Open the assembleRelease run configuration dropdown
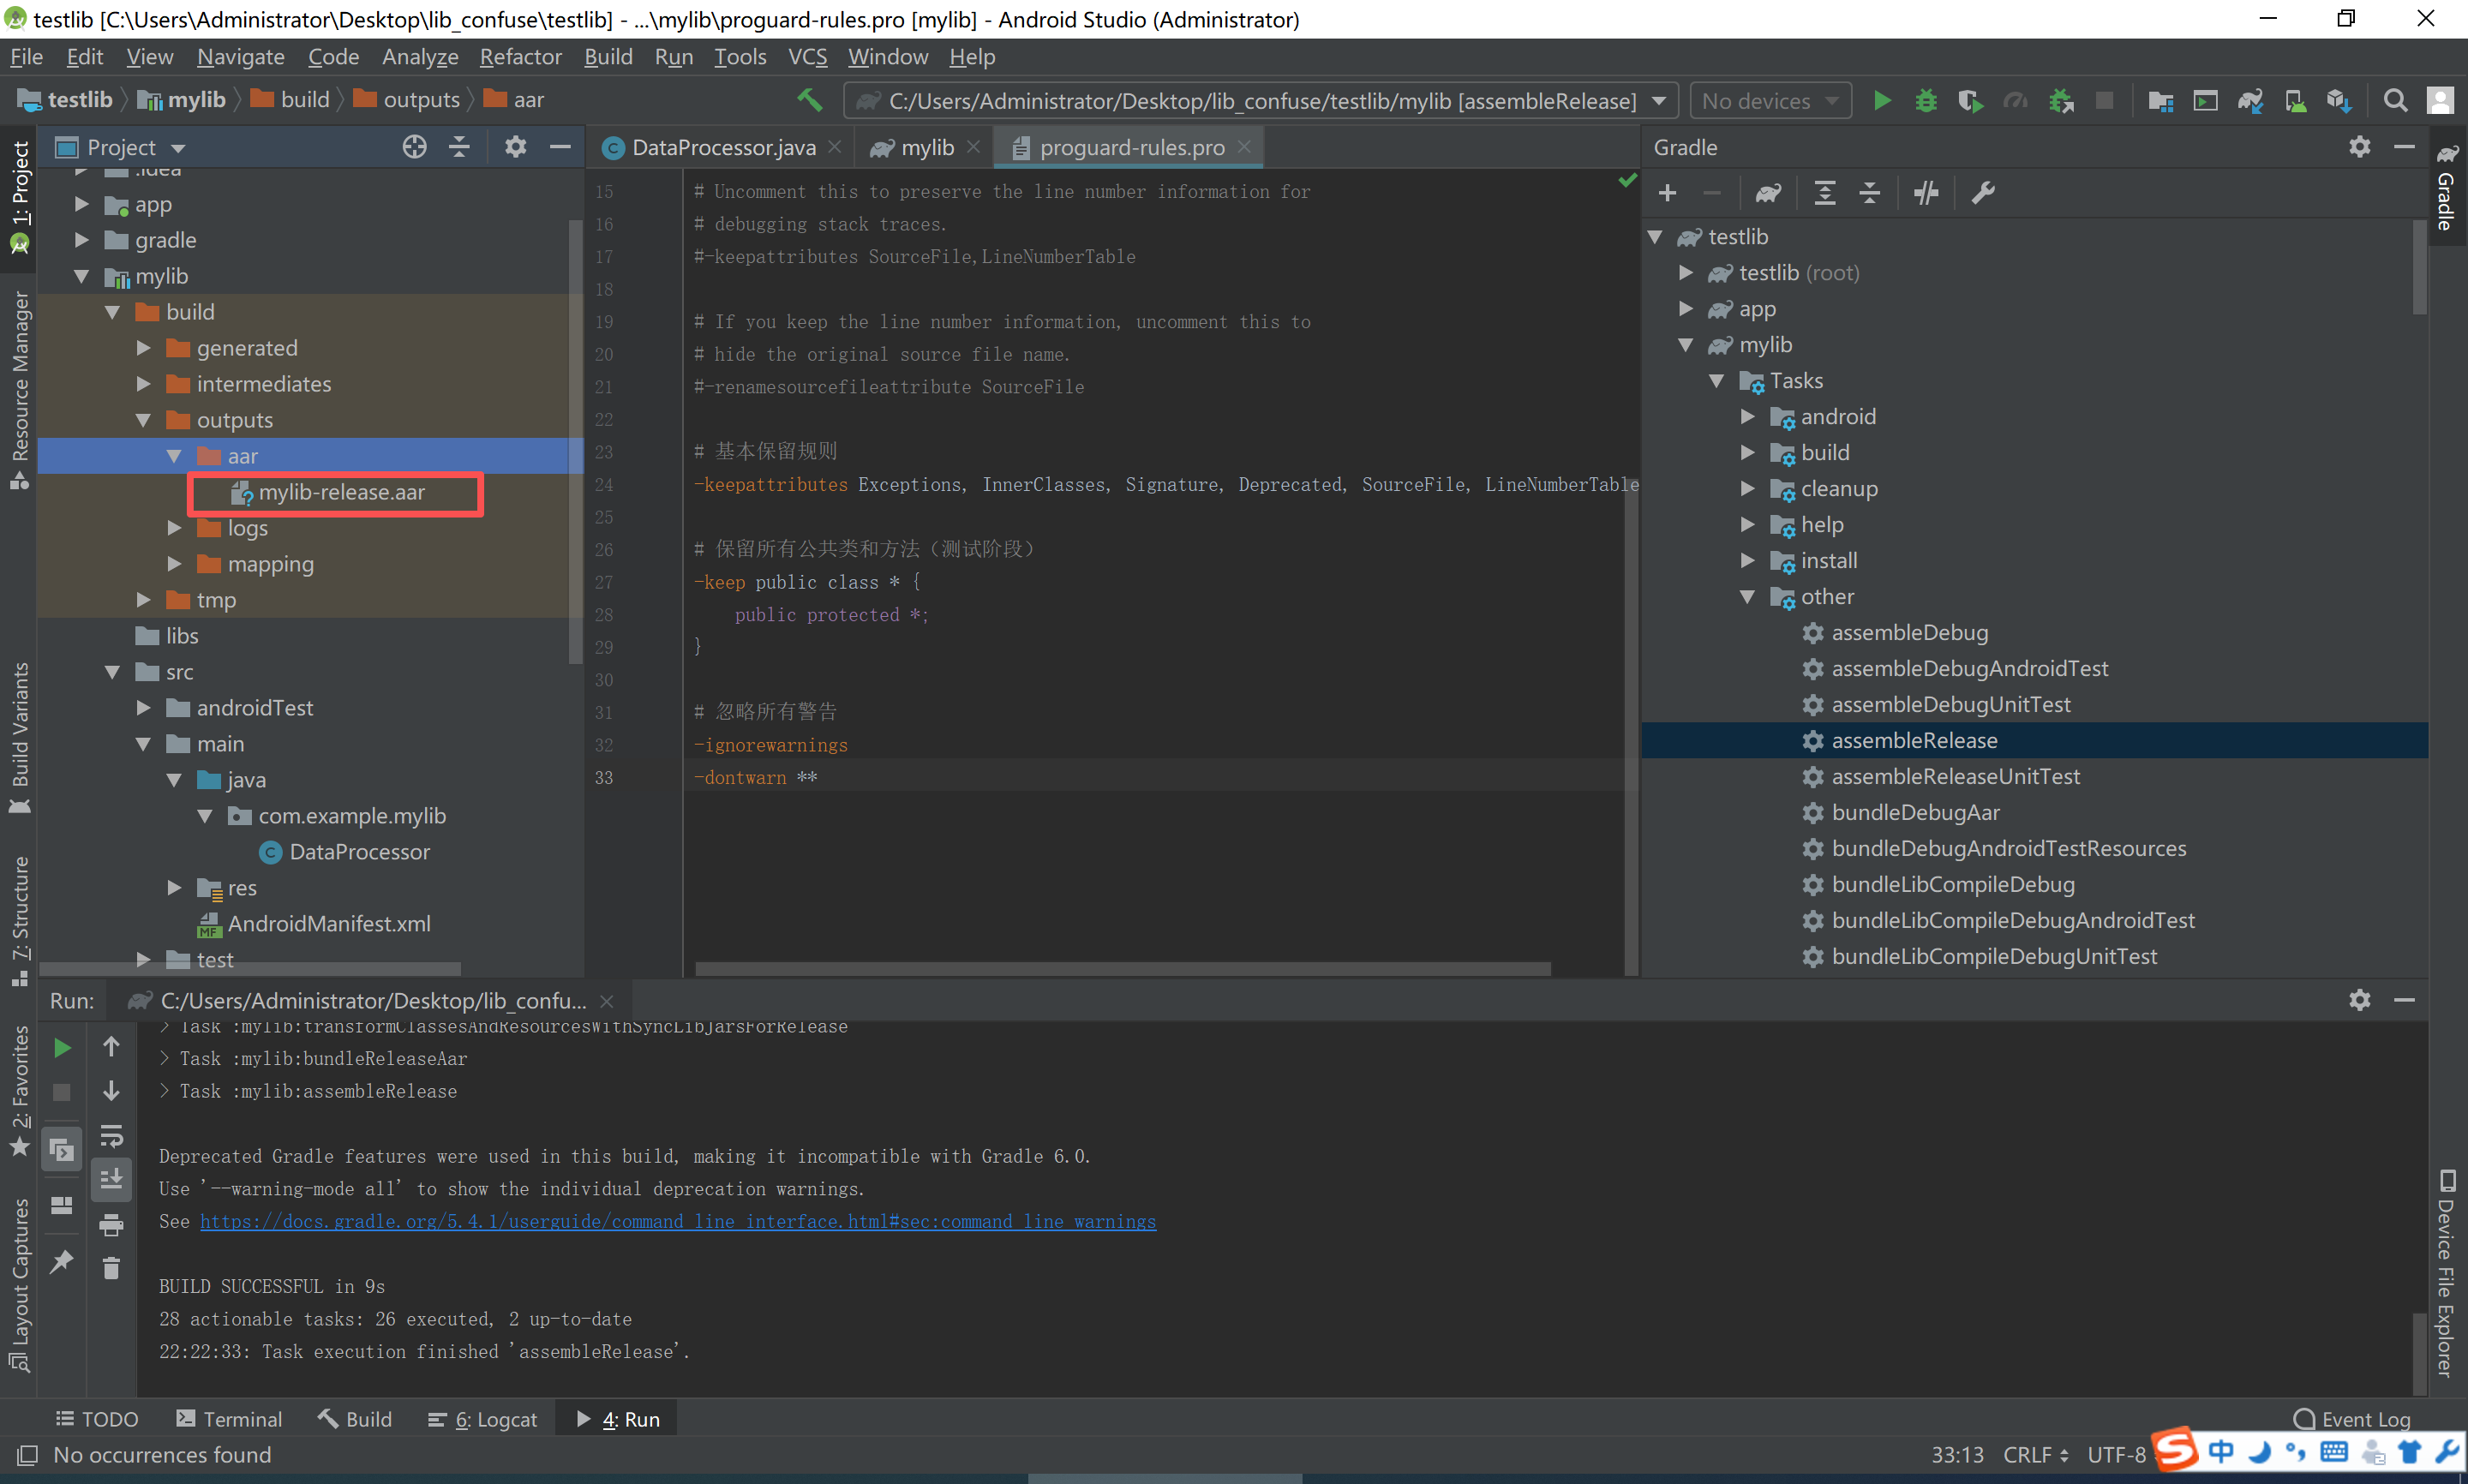Image resolution: width=2468 pixels, height=1484 pixels. click(1659, 101)
